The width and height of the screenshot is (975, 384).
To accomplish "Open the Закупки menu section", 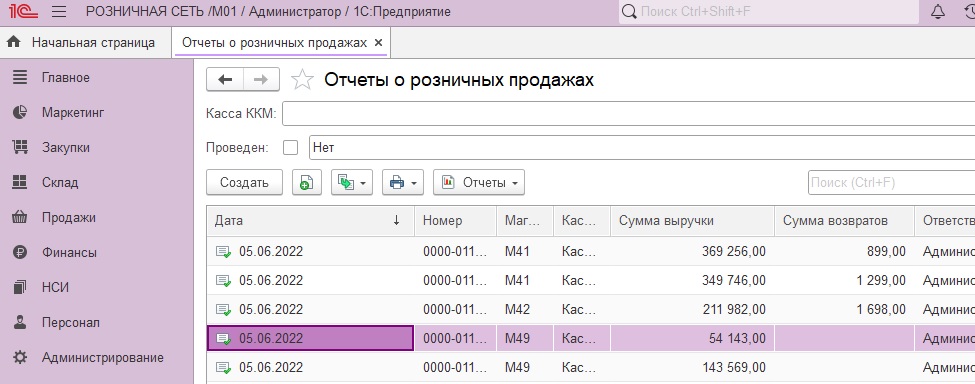I will coord(66,147).
